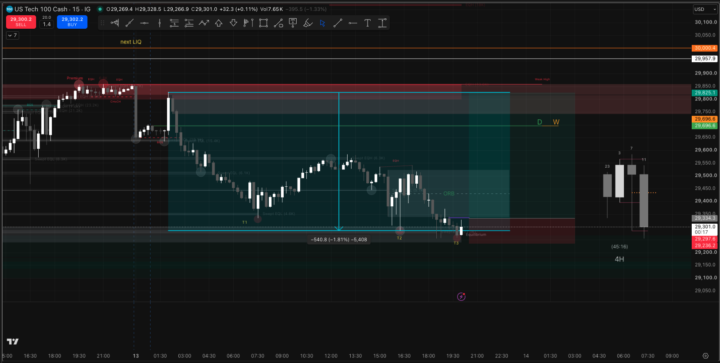Image resolution: width=720 pixels, height=363 pixels.
Task: Click the orange 30,000.4 price label
Action: point(704,48)
